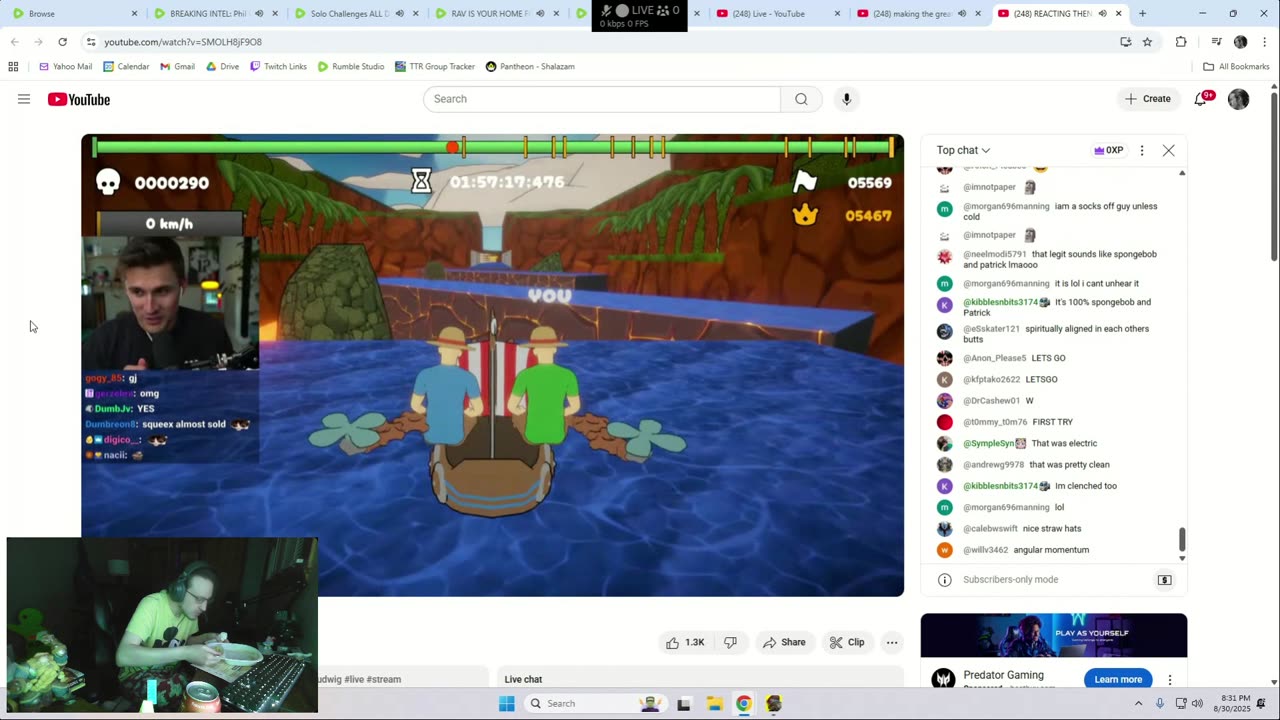
Task: Open Calendar bookmark
Action: tap(126, 67)
